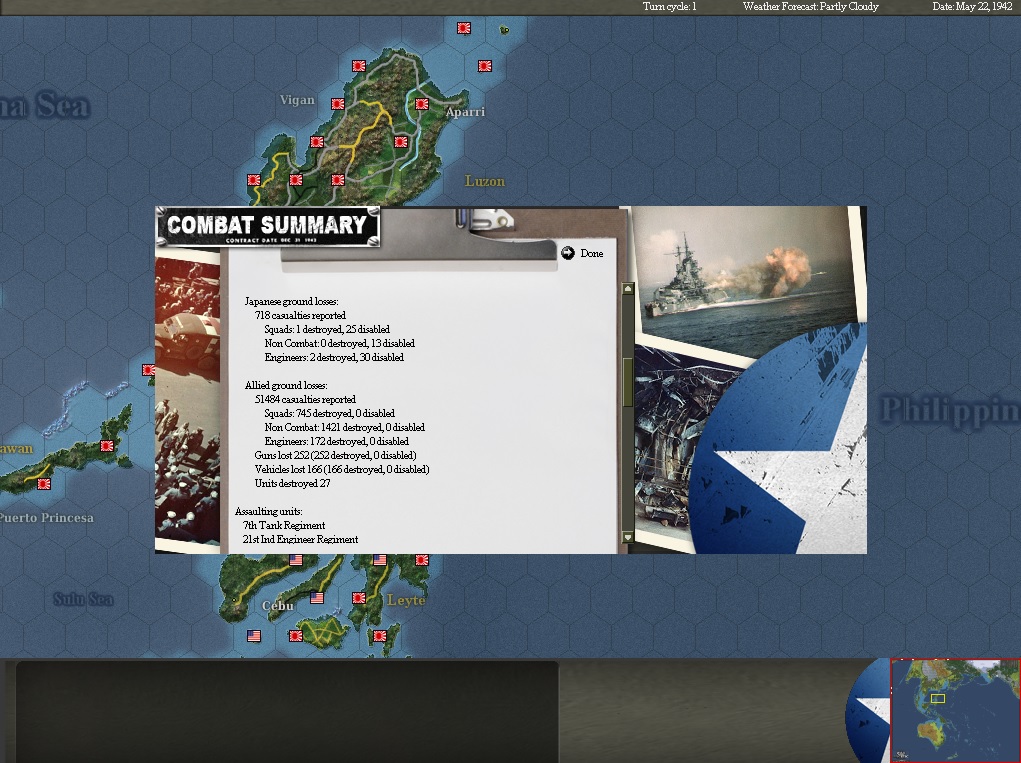Click the Weather Forecast: Partly Cloudy text
This screenshot has width=1021, height=763.
pos(811,7)
